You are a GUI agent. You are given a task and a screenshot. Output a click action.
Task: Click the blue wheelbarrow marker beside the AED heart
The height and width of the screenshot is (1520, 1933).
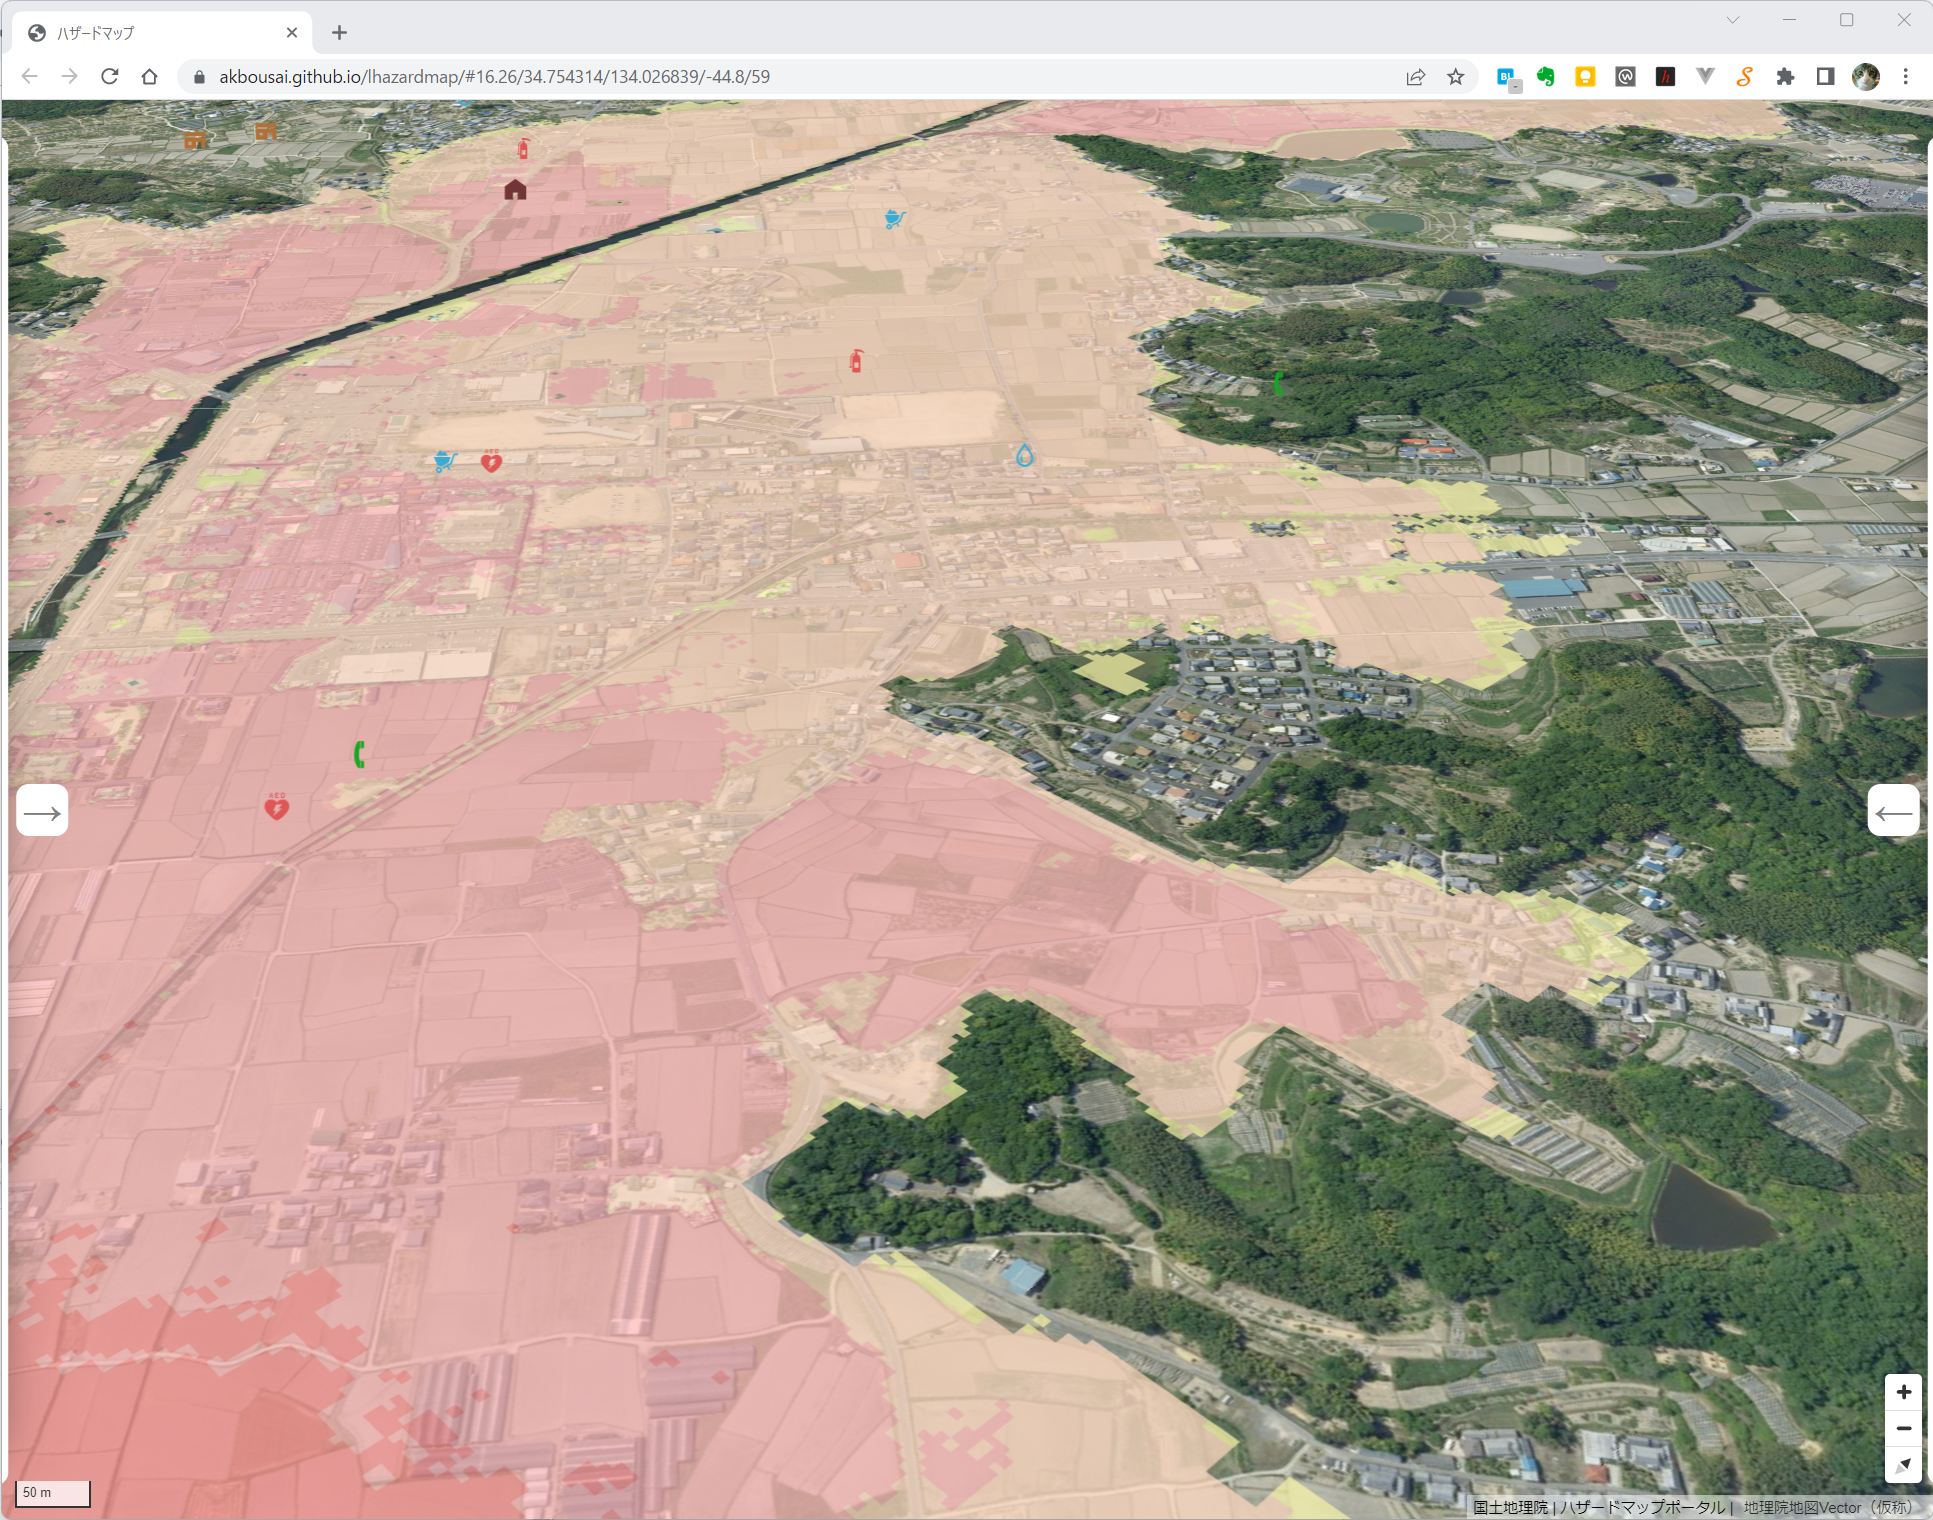click(x=445, y=461)
